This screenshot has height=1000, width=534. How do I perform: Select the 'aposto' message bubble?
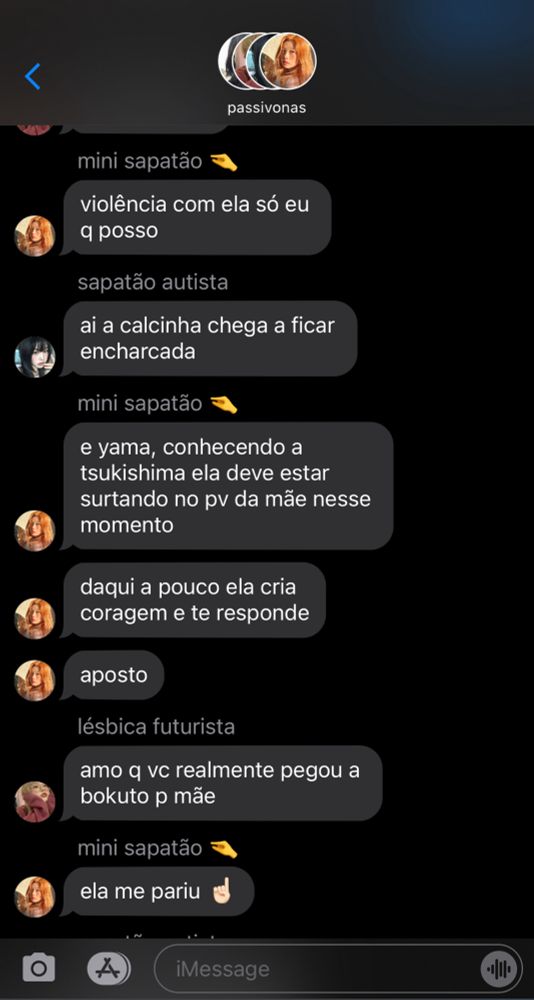pyautogui.click(x=114, y=675)
